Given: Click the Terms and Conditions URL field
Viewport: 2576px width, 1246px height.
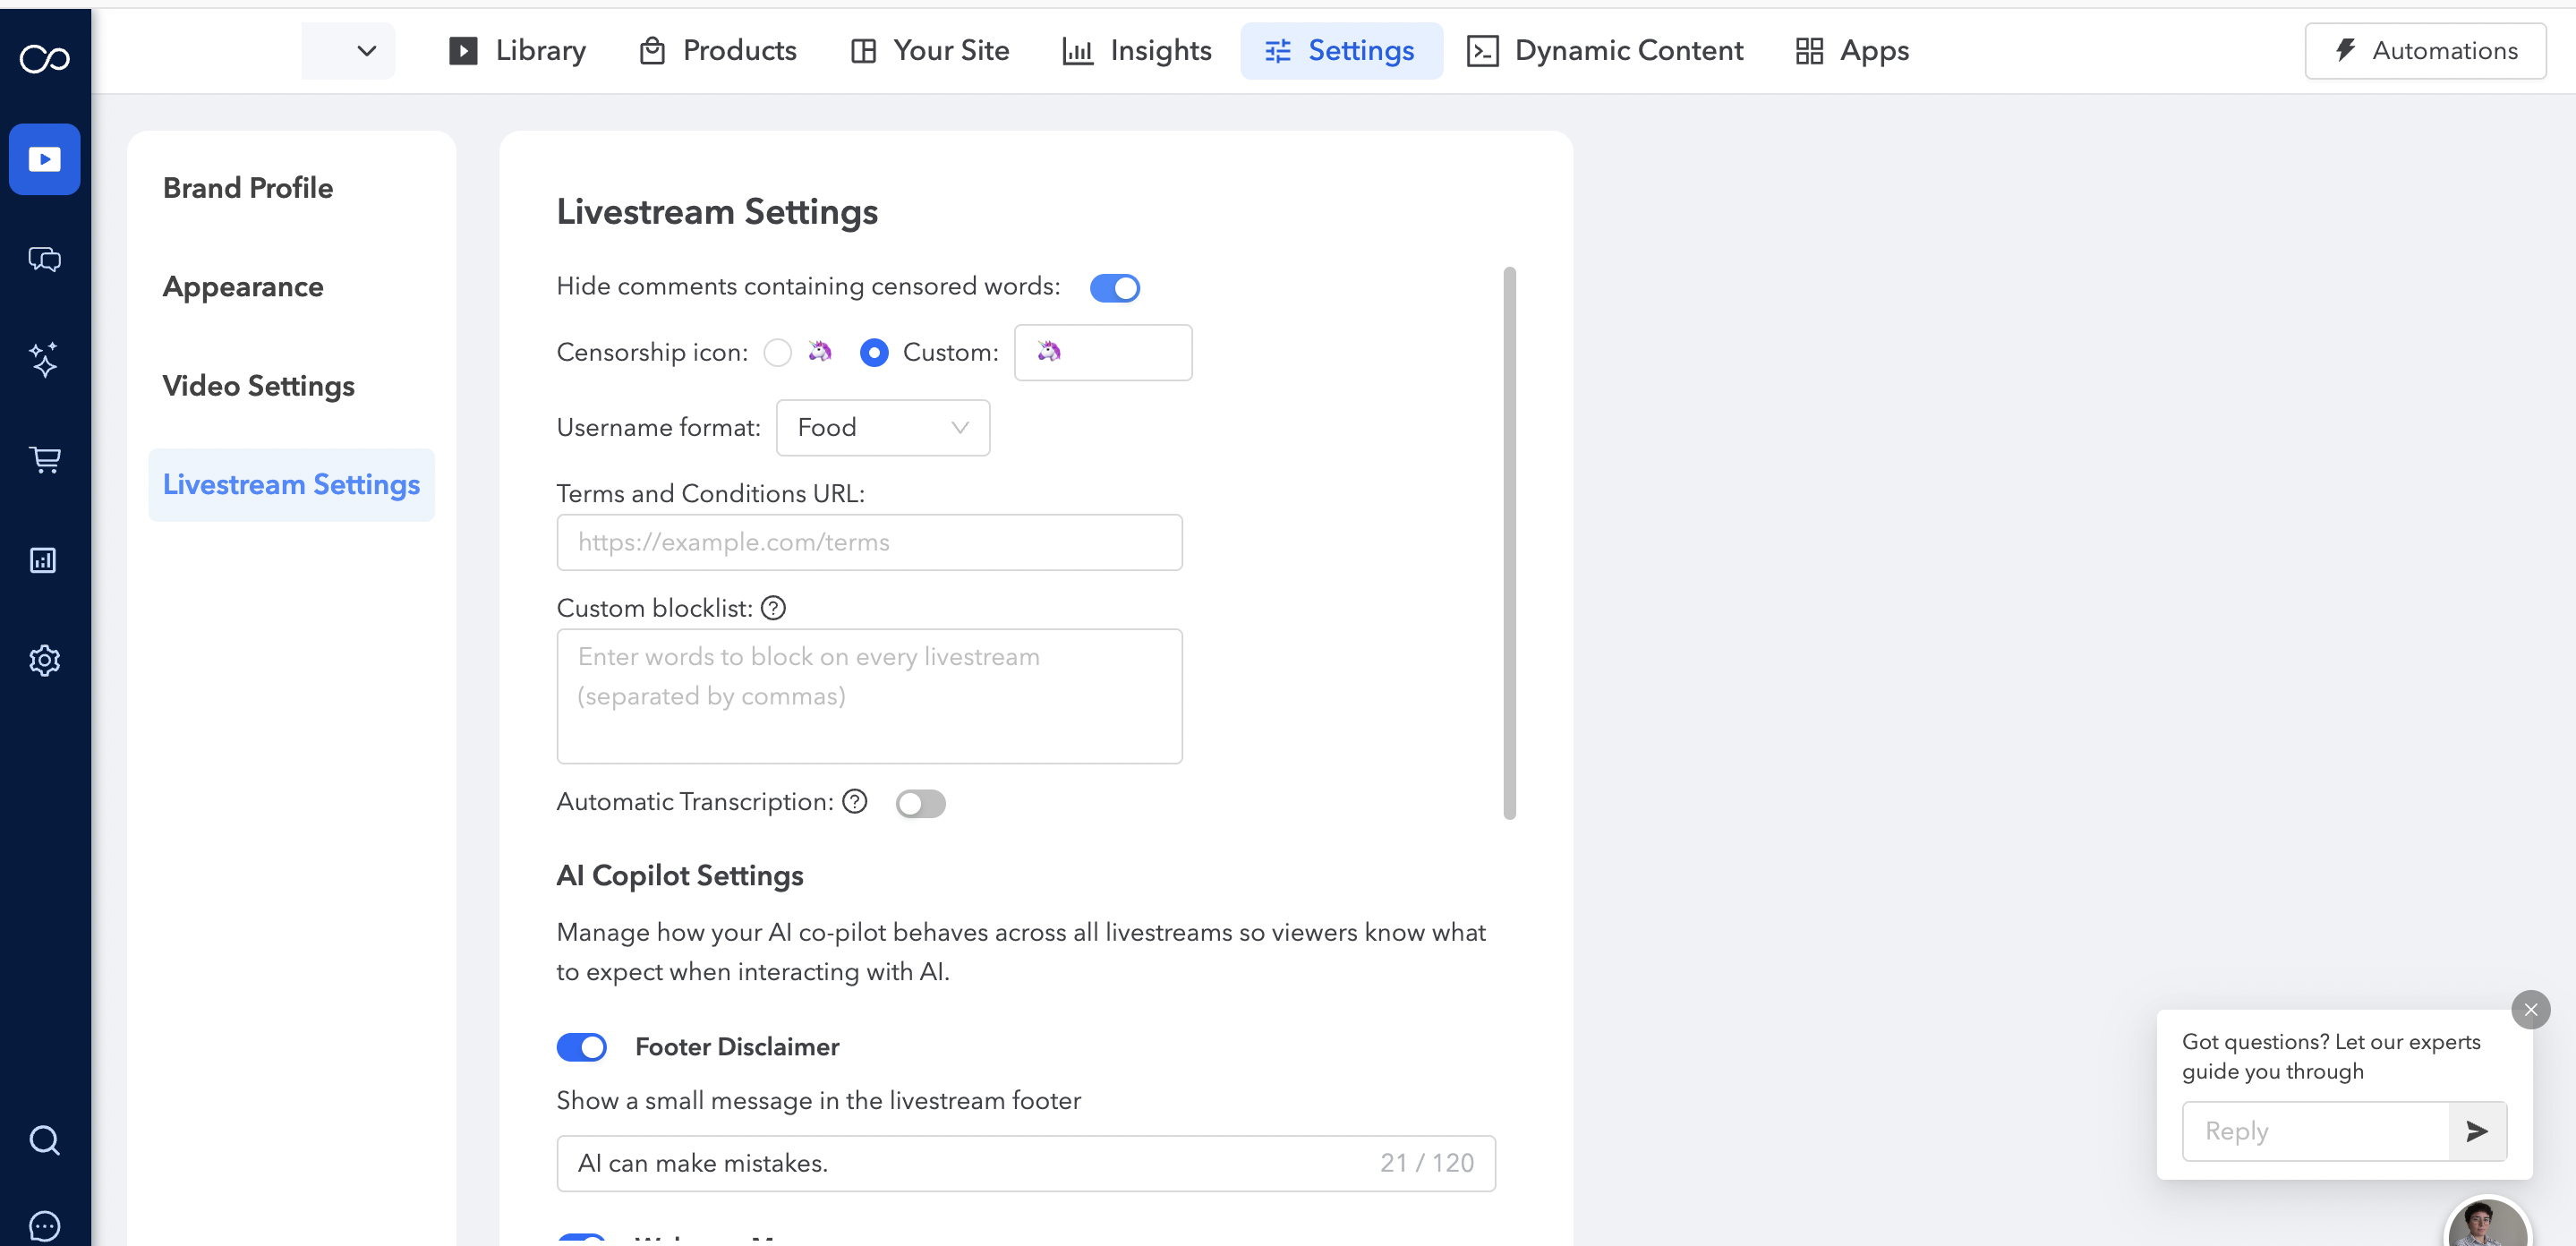Looking at the screenshot, I should point(868,542).
